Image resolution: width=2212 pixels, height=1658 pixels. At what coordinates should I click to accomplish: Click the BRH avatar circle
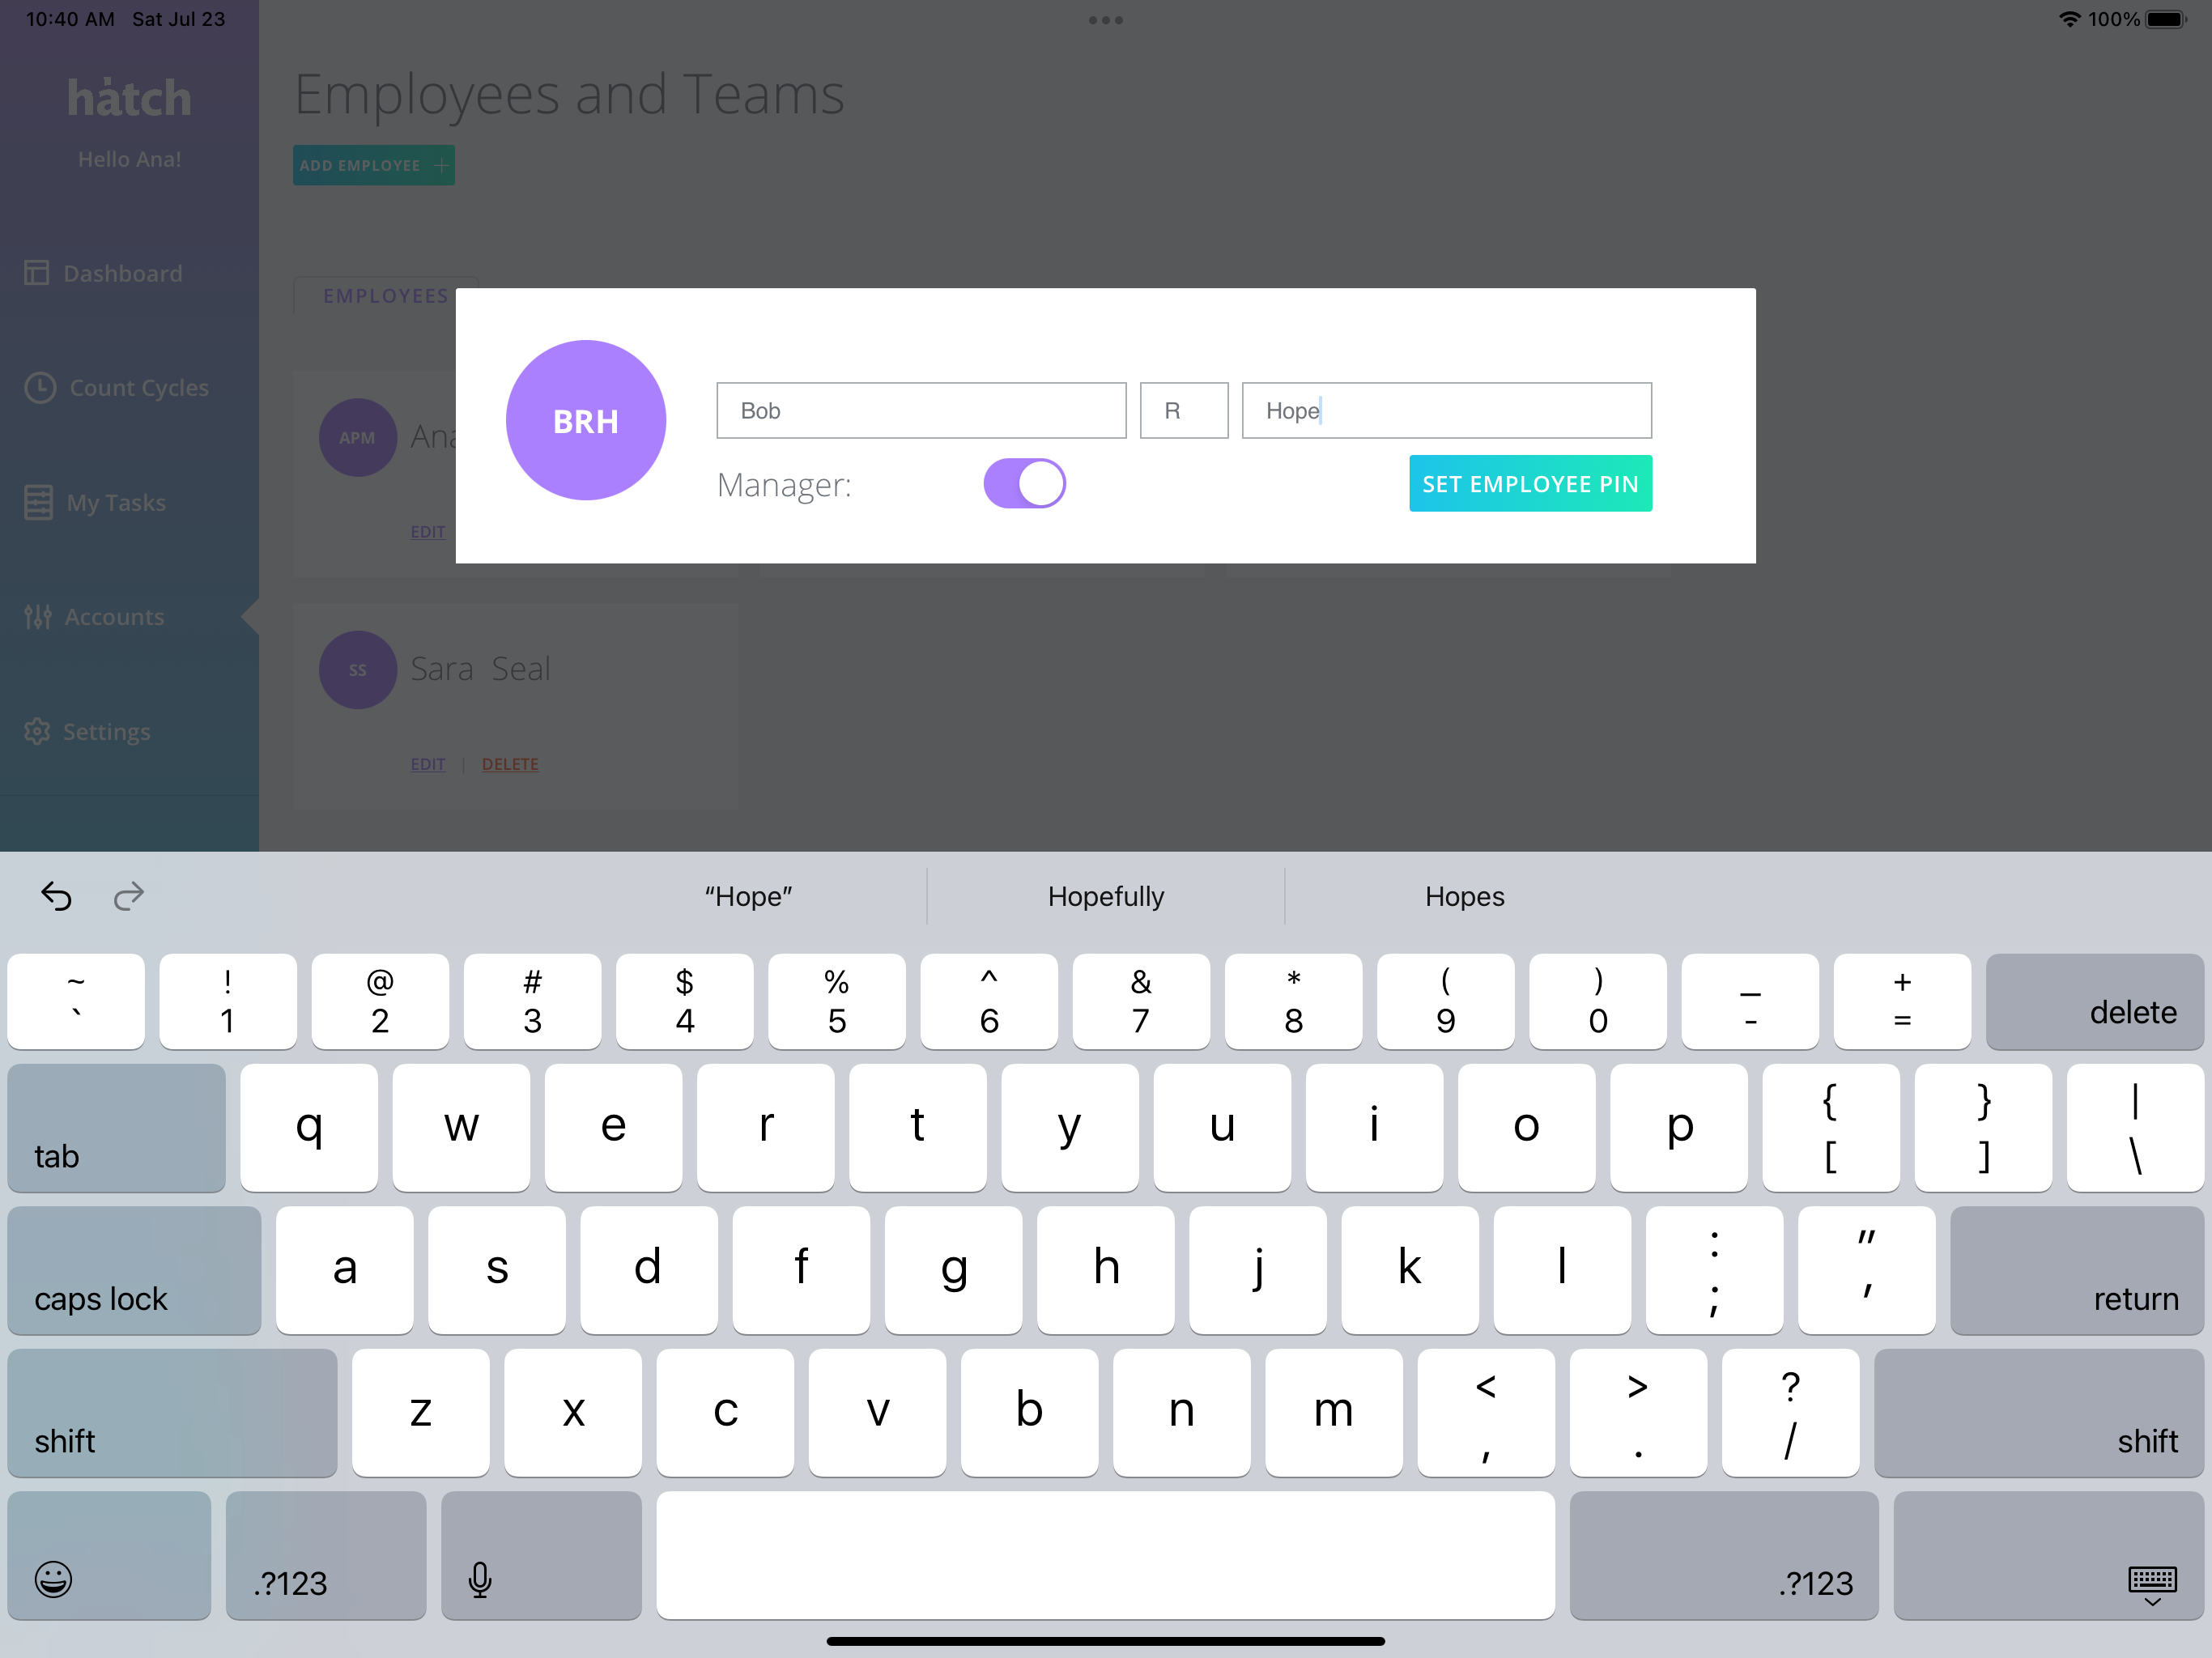tap(586, 421)
